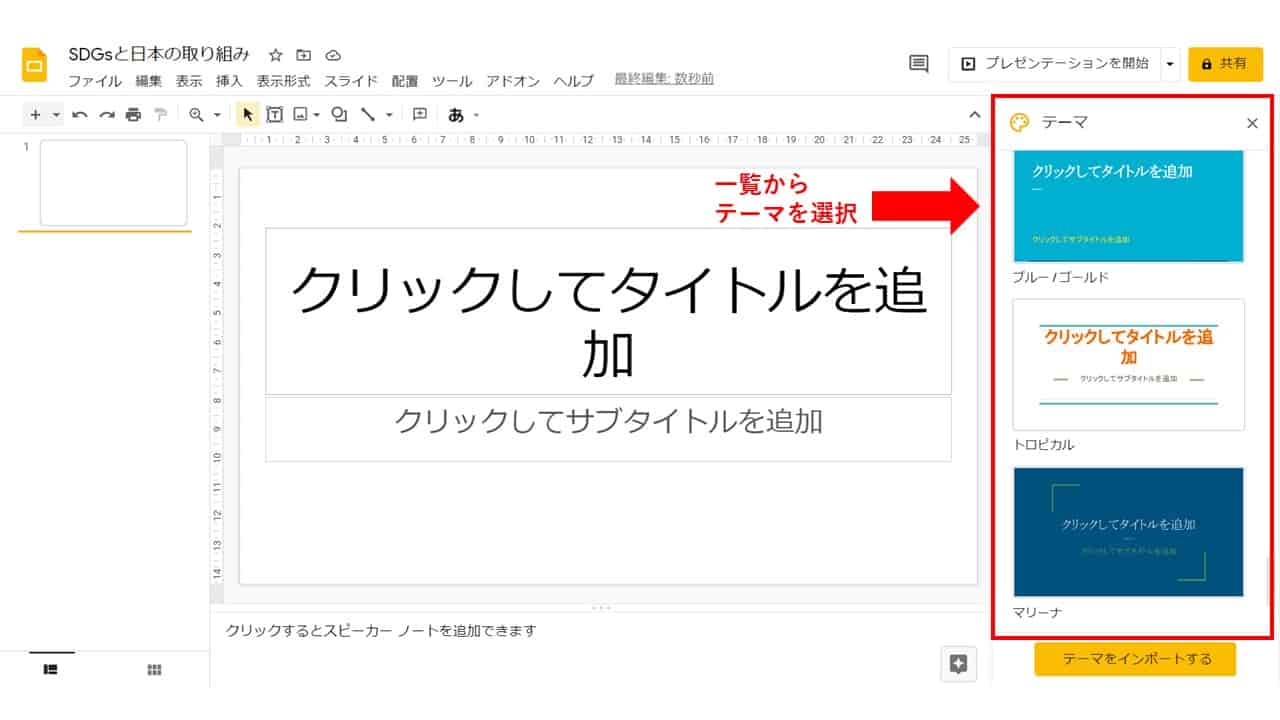The image size is (1280, 720).
Task: Activate the select cursor tool
Action: pos(248,115)
